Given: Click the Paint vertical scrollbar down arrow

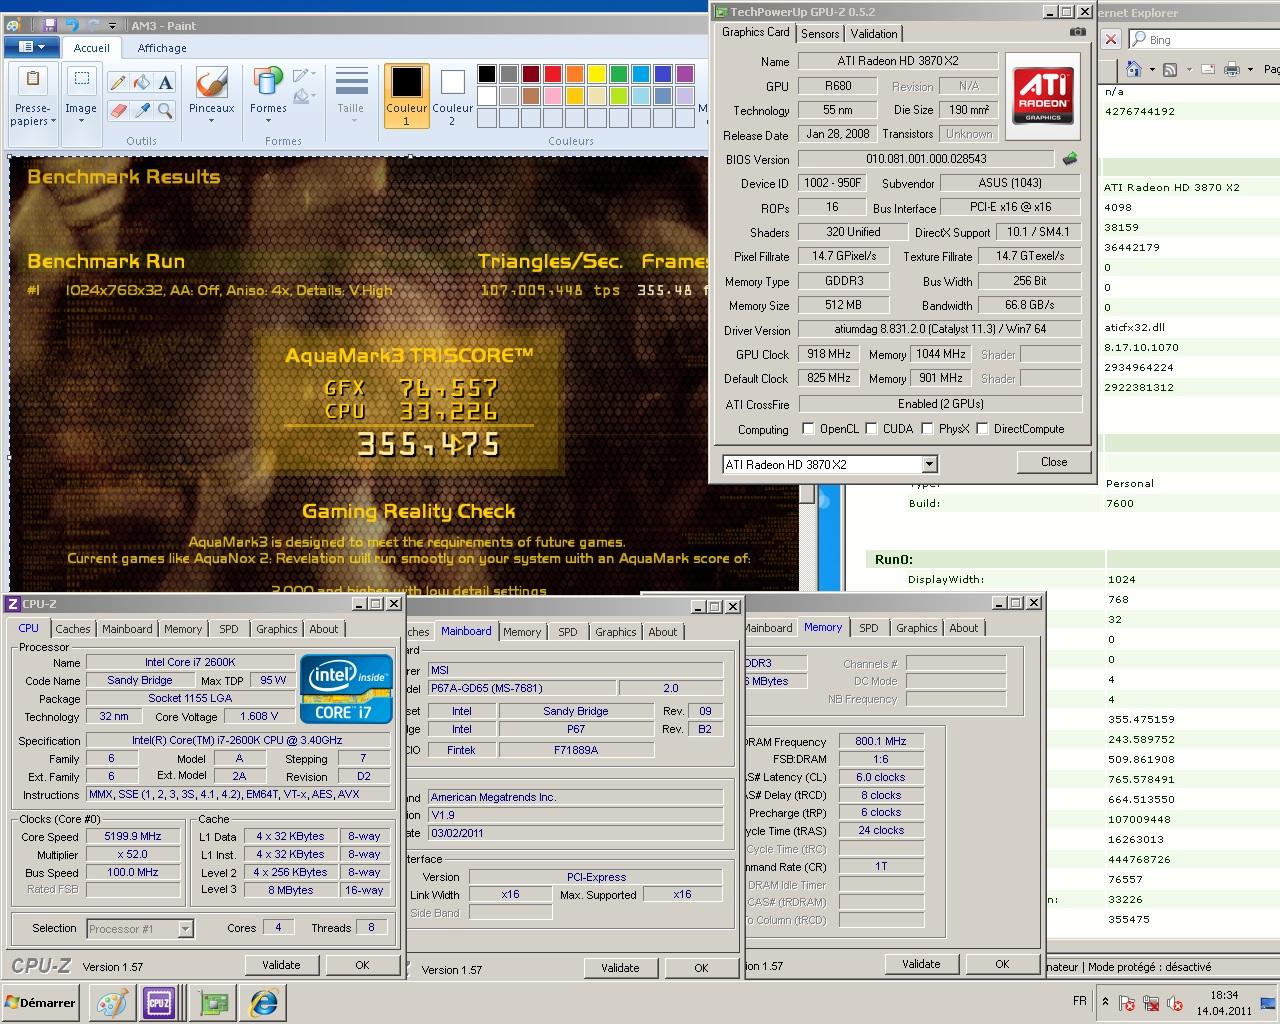Looking at the screenshot, I should click(x=807, y=493).
